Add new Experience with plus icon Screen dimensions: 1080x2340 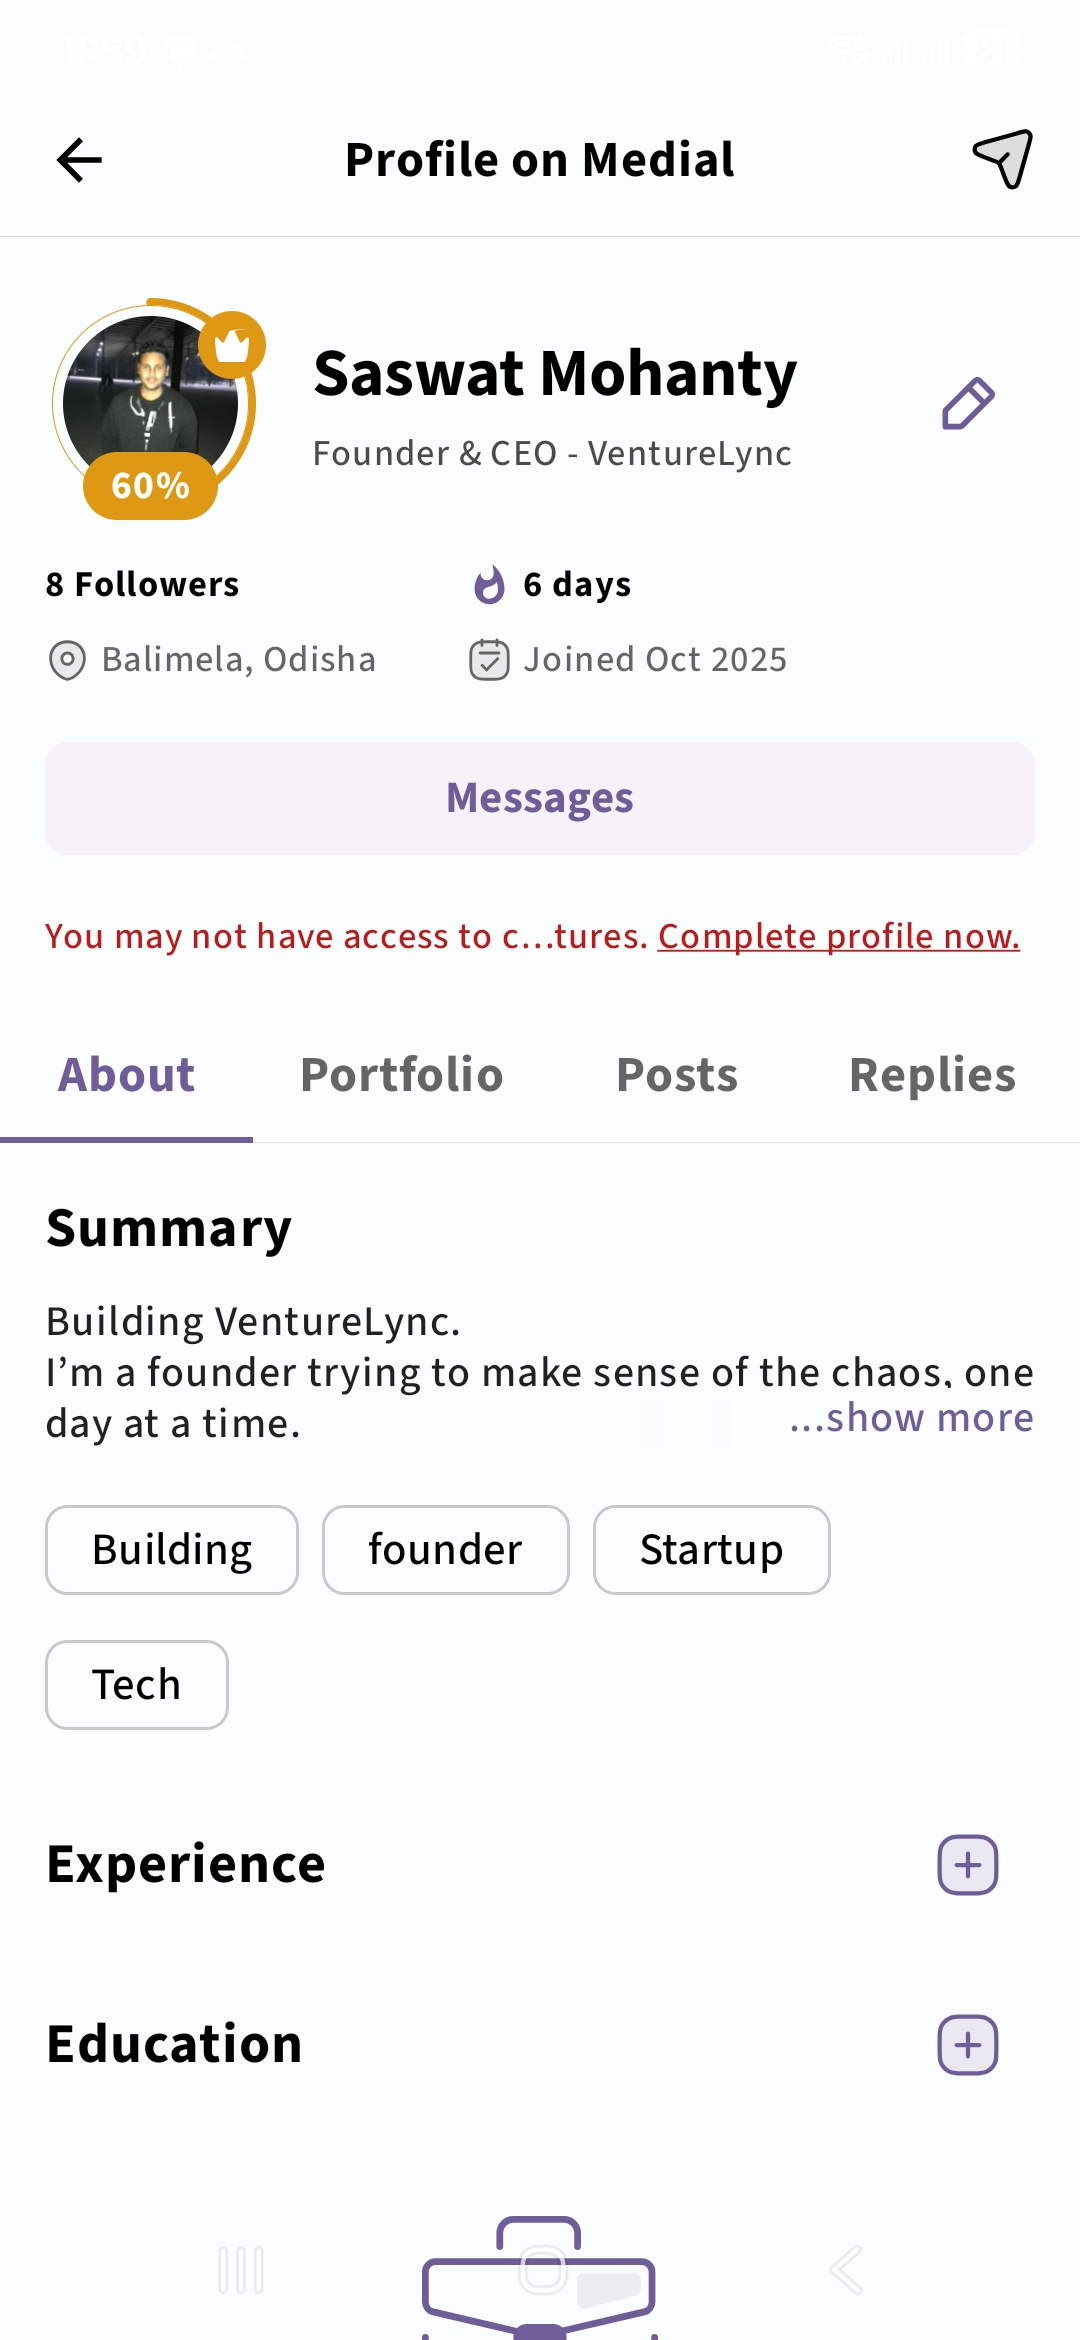click(967, 1865)
